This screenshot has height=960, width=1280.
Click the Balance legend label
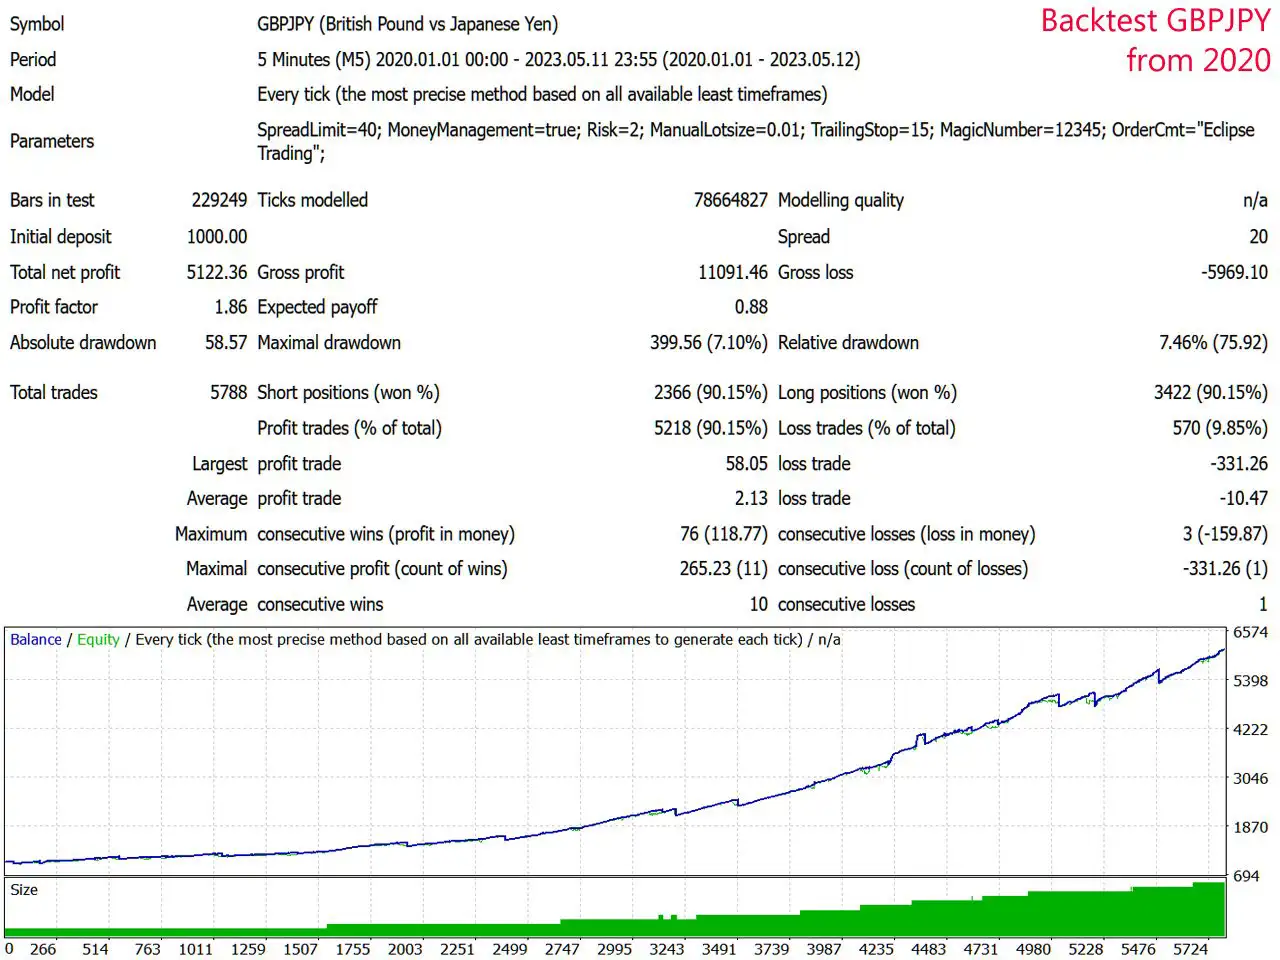(x=35, y=639)
